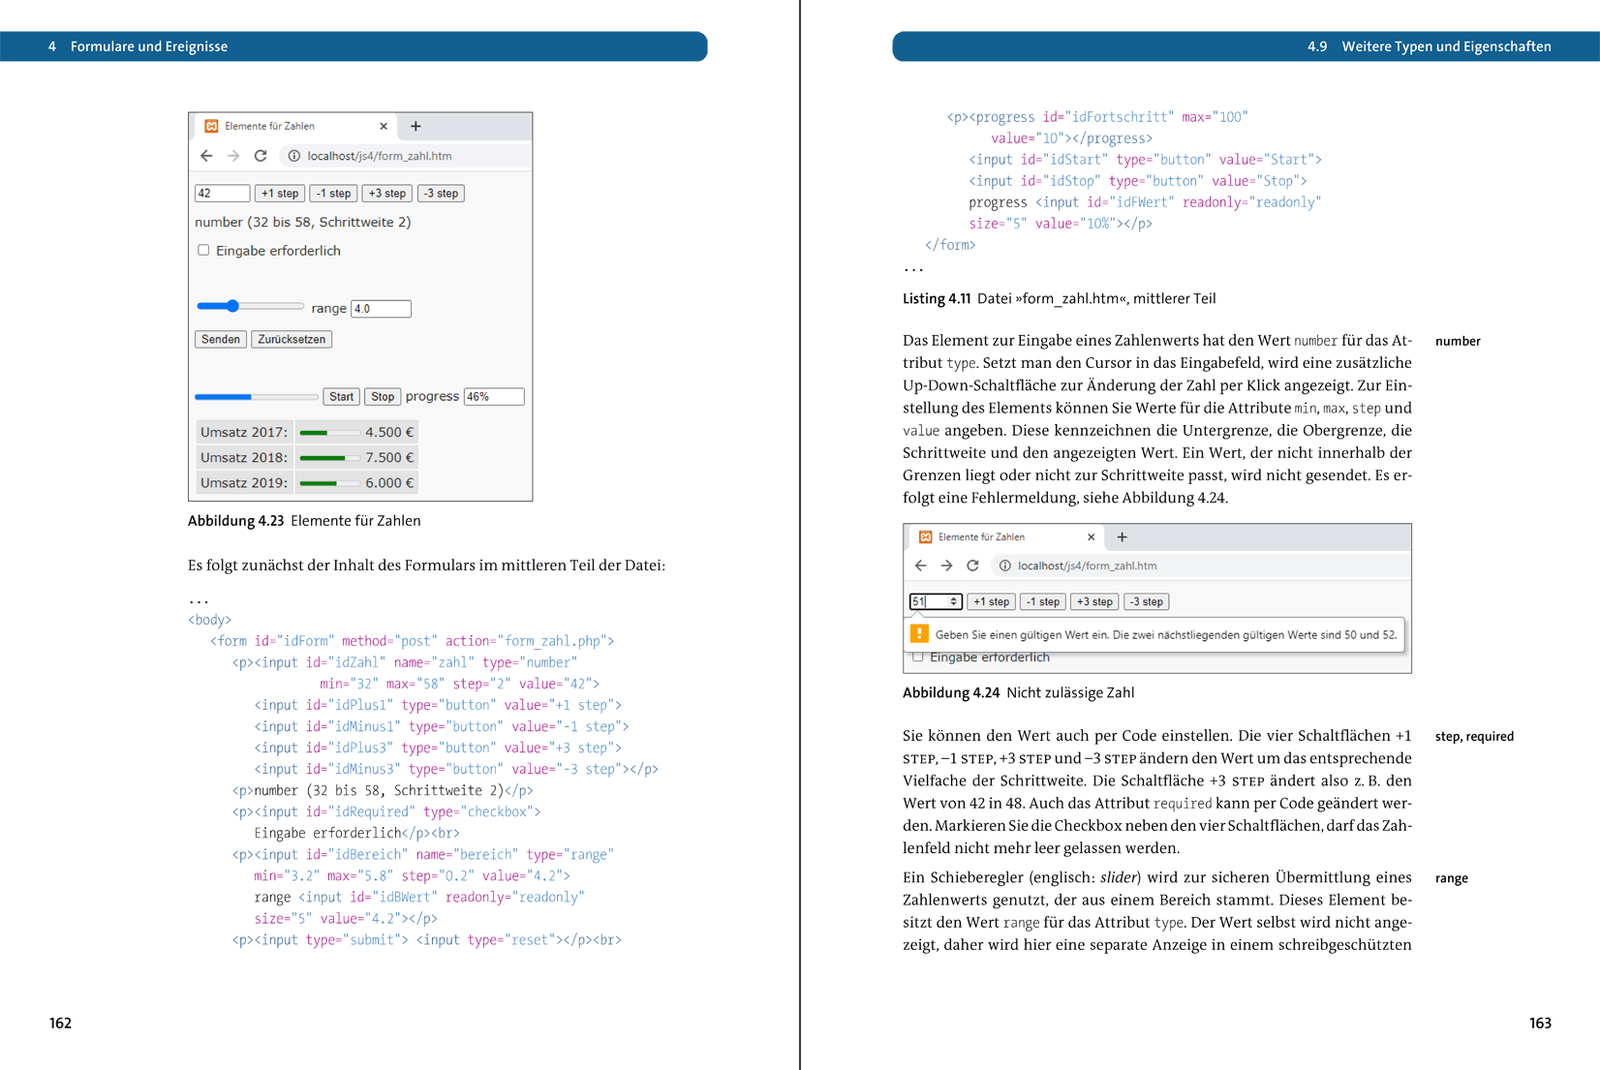Click the up-down spinner of number field 51

[954, 602]
